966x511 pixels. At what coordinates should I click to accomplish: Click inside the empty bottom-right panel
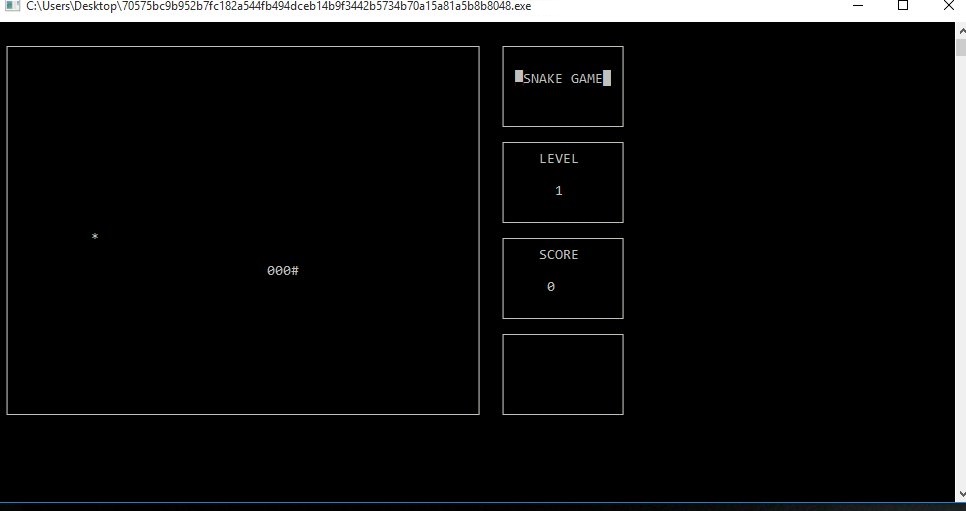(x=563, y=374)
